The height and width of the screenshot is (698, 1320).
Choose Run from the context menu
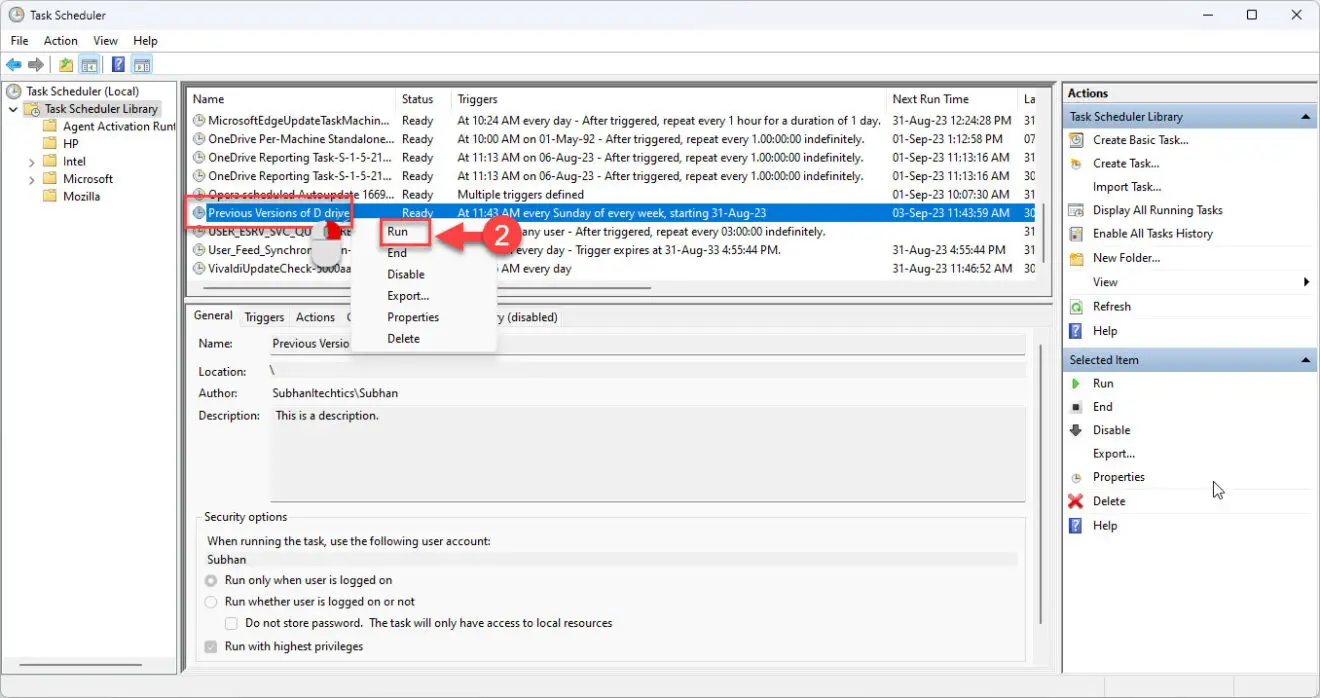point(399,231)
